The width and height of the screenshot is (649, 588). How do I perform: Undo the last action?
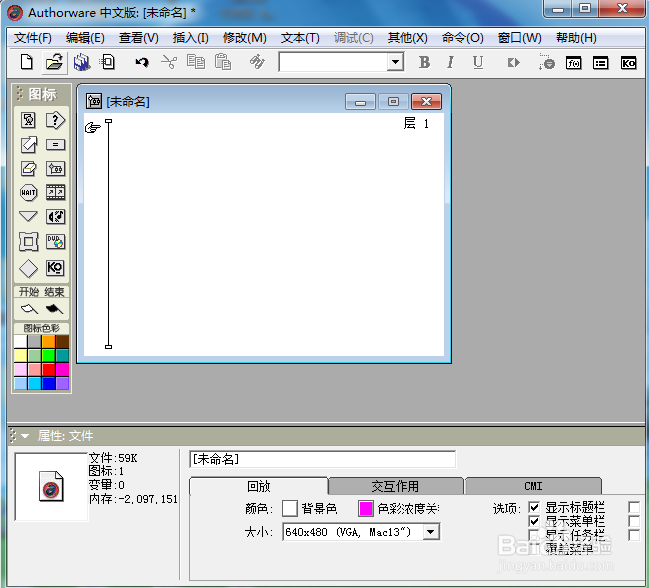(142, 62)
